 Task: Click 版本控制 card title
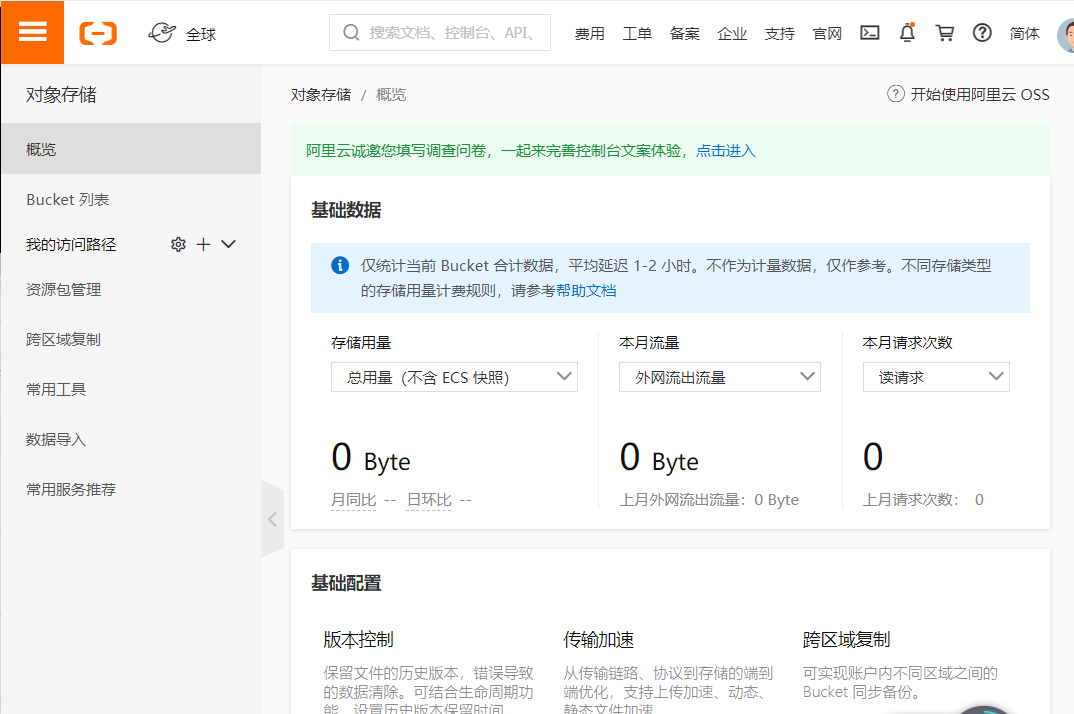coord(358,639)
